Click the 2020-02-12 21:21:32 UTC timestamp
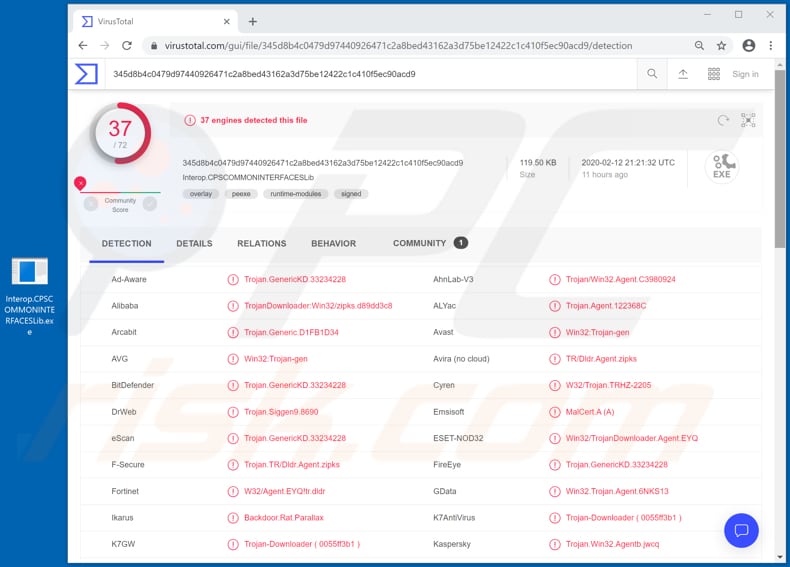This screenshot has height=567, width=790. [x=628, y=163]
